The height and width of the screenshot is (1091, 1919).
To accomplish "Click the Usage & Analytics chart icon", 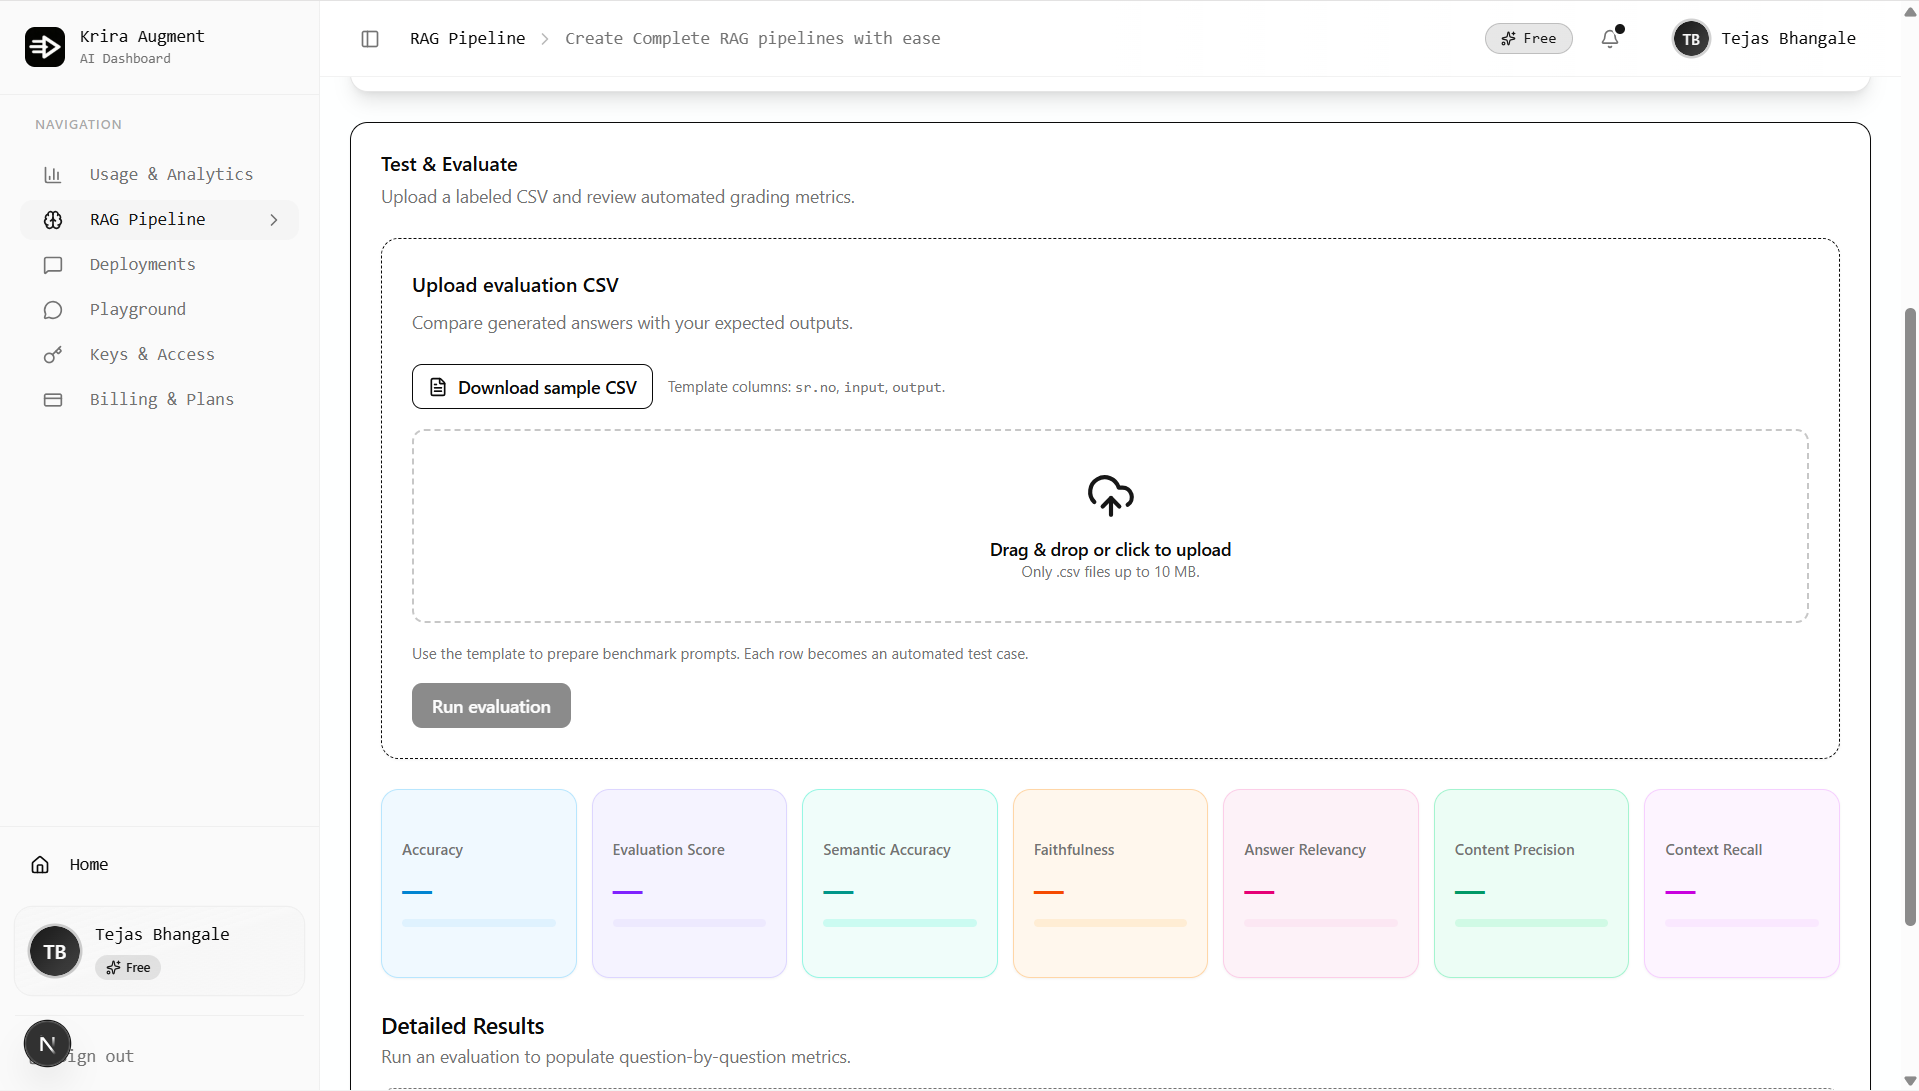I will click(53, 175).
